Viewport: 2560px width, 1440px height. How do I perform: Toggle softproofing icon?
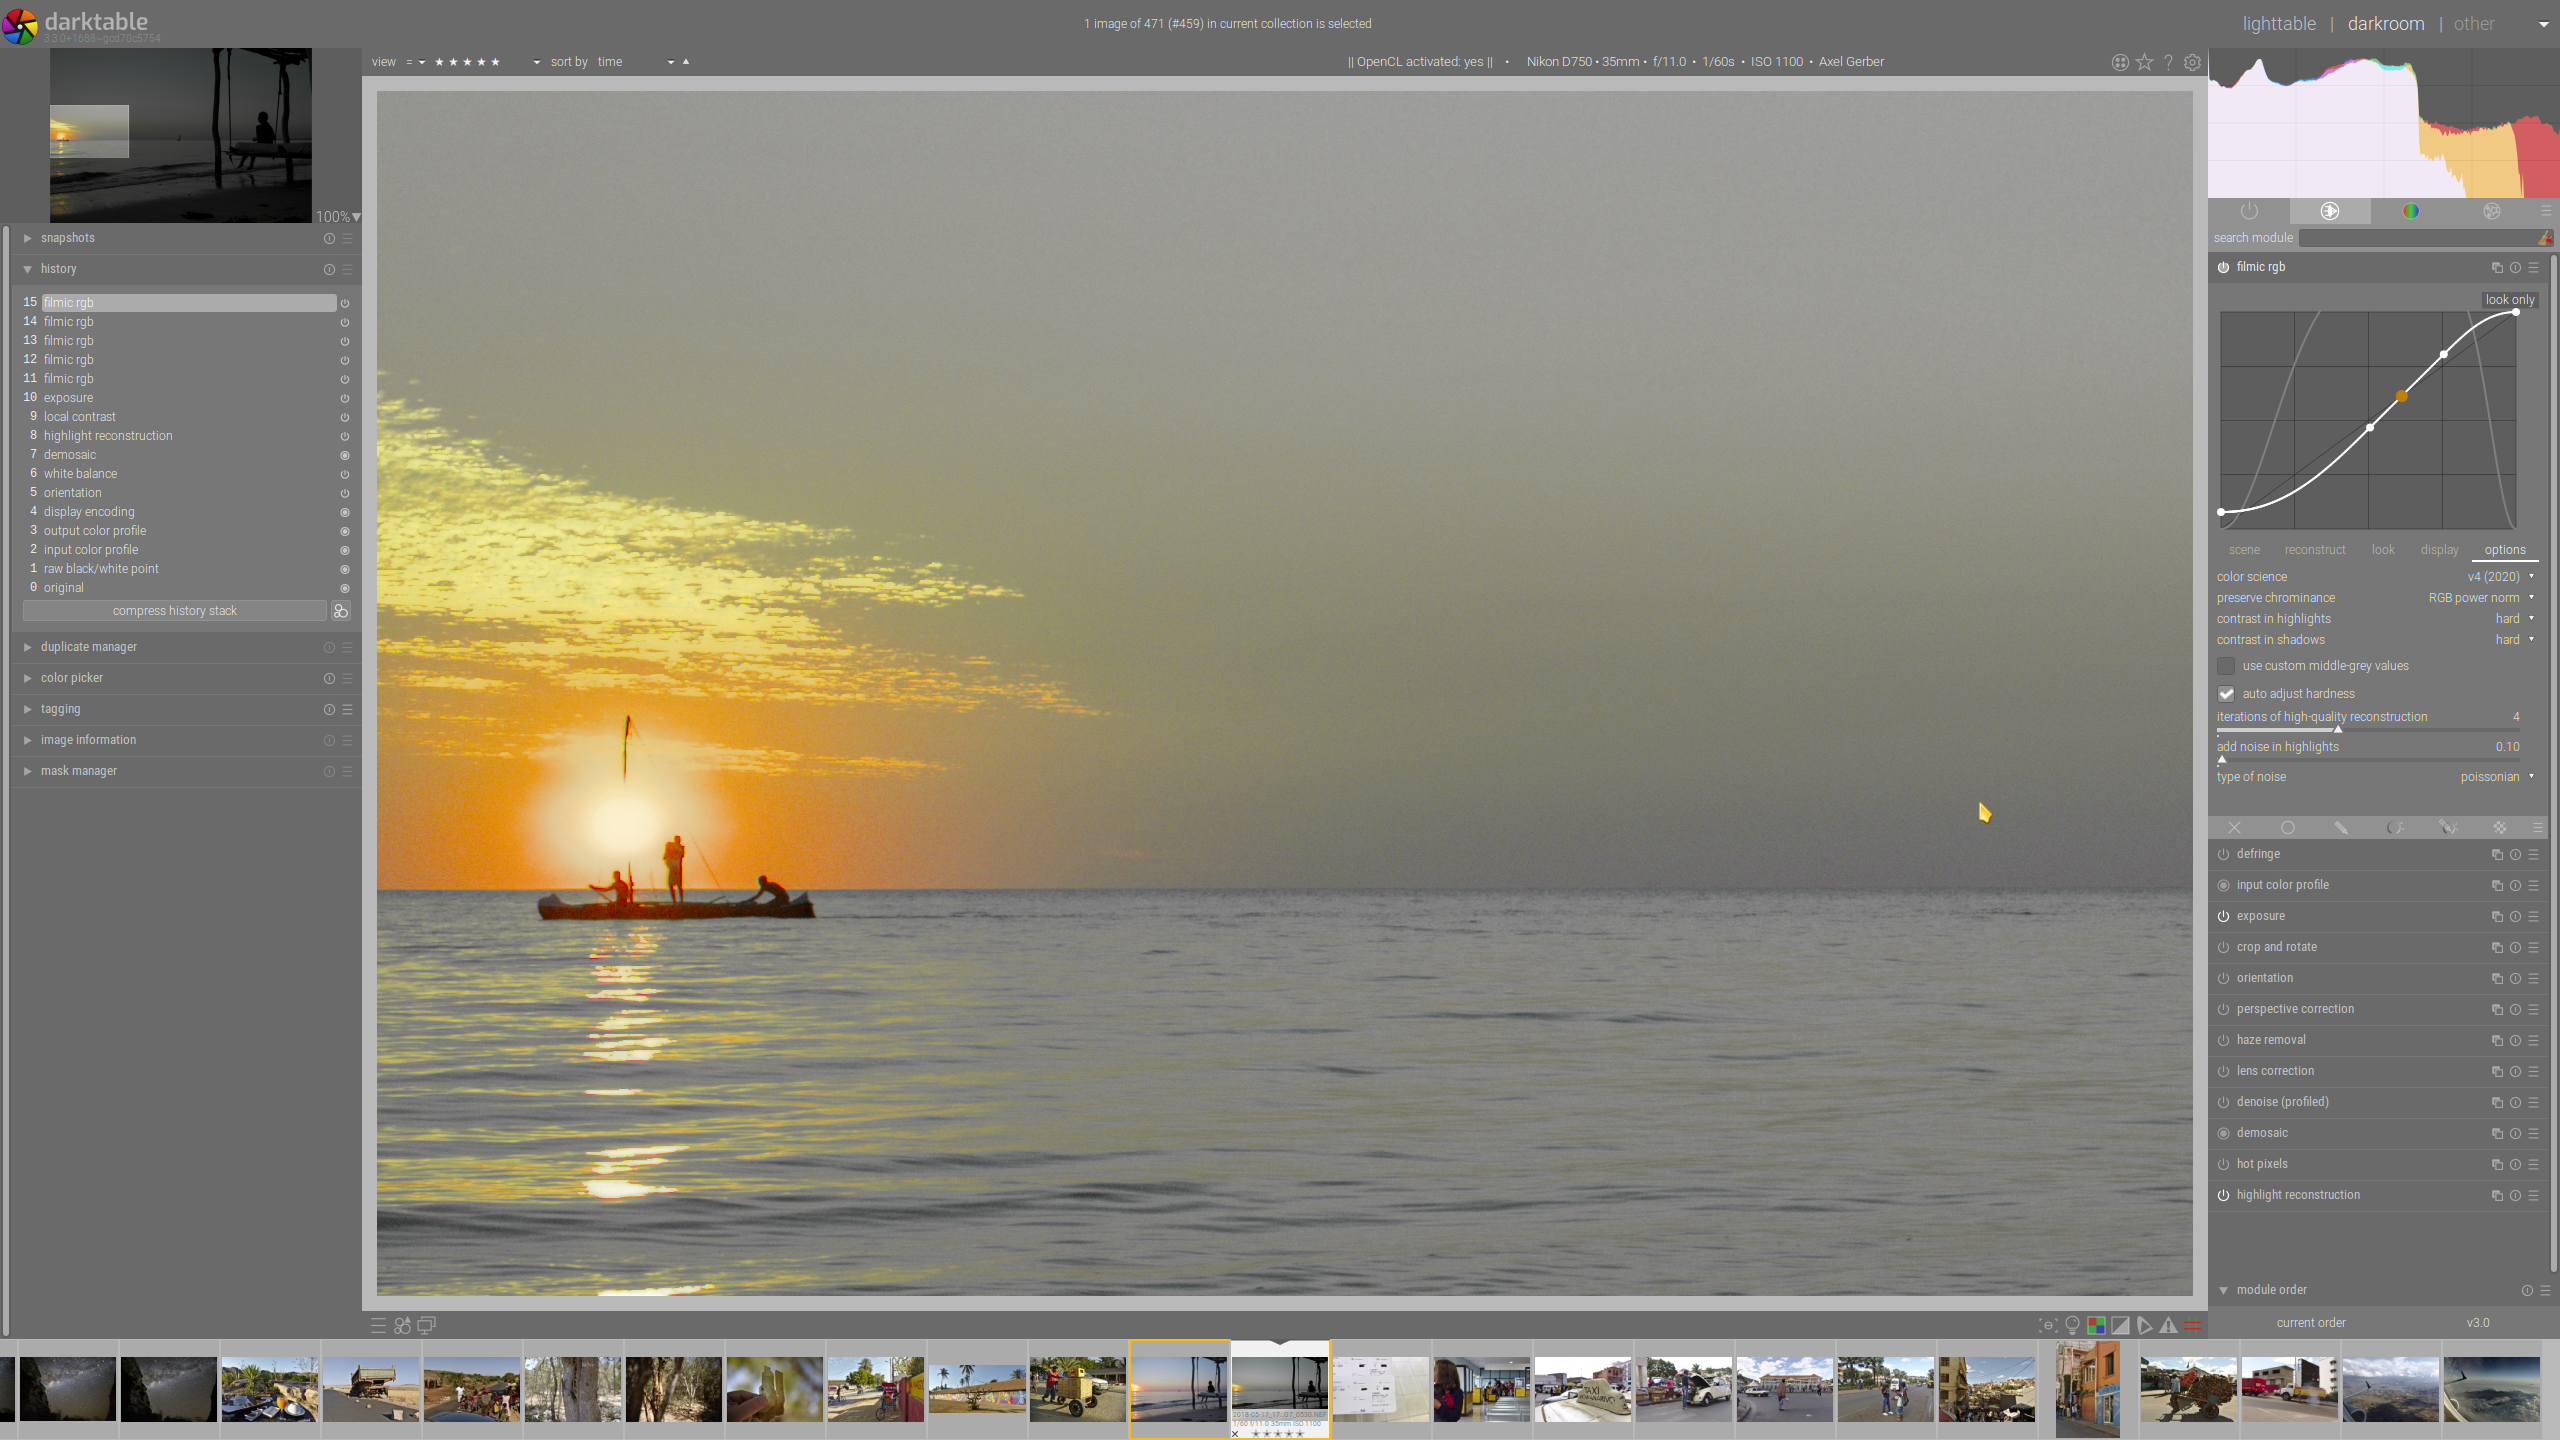2144,1325
